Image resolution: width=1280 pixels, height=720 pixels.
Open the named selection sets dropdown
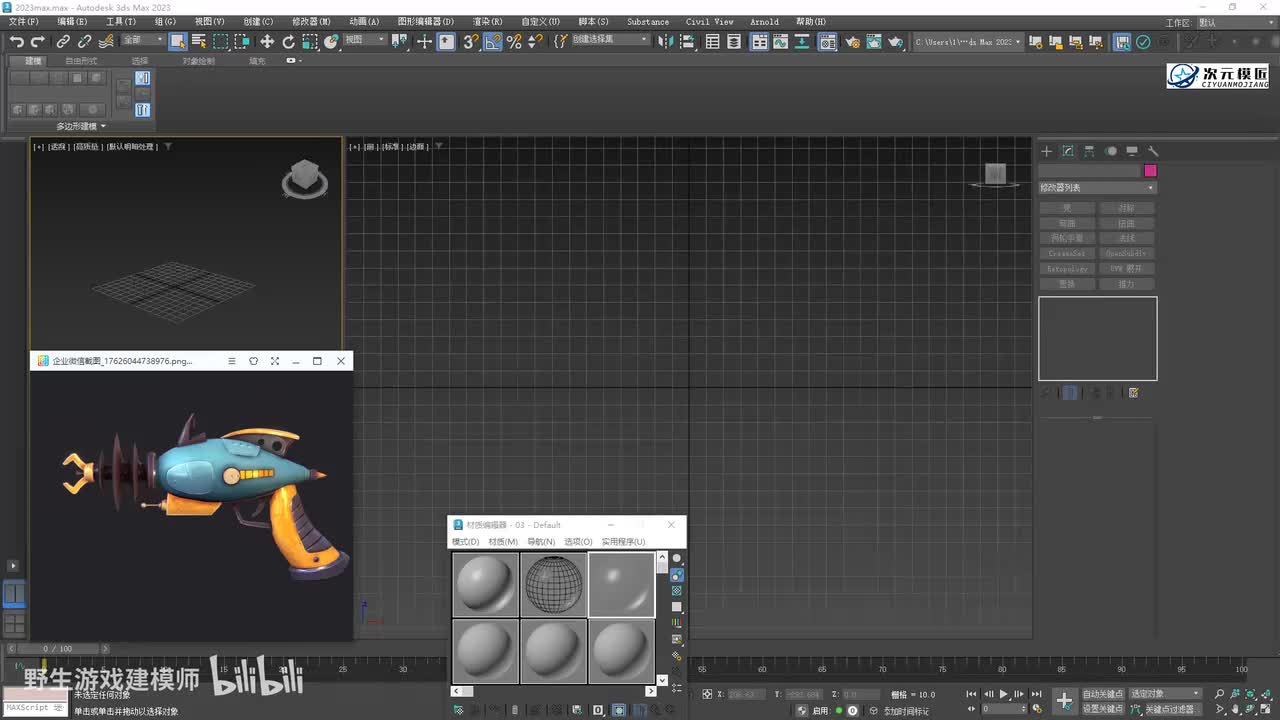coord(610,40)
